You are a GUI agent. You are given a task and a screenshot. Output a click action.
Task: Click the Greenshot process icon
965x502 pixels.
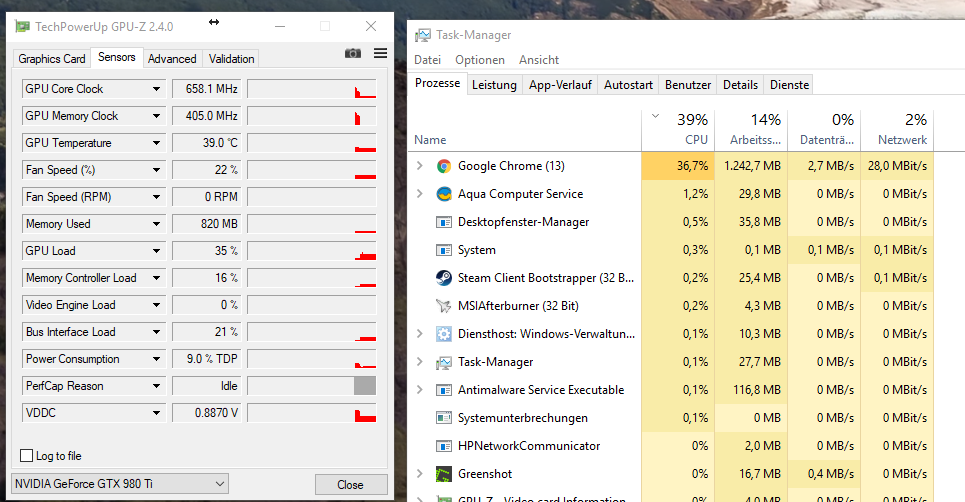[444, 474]
